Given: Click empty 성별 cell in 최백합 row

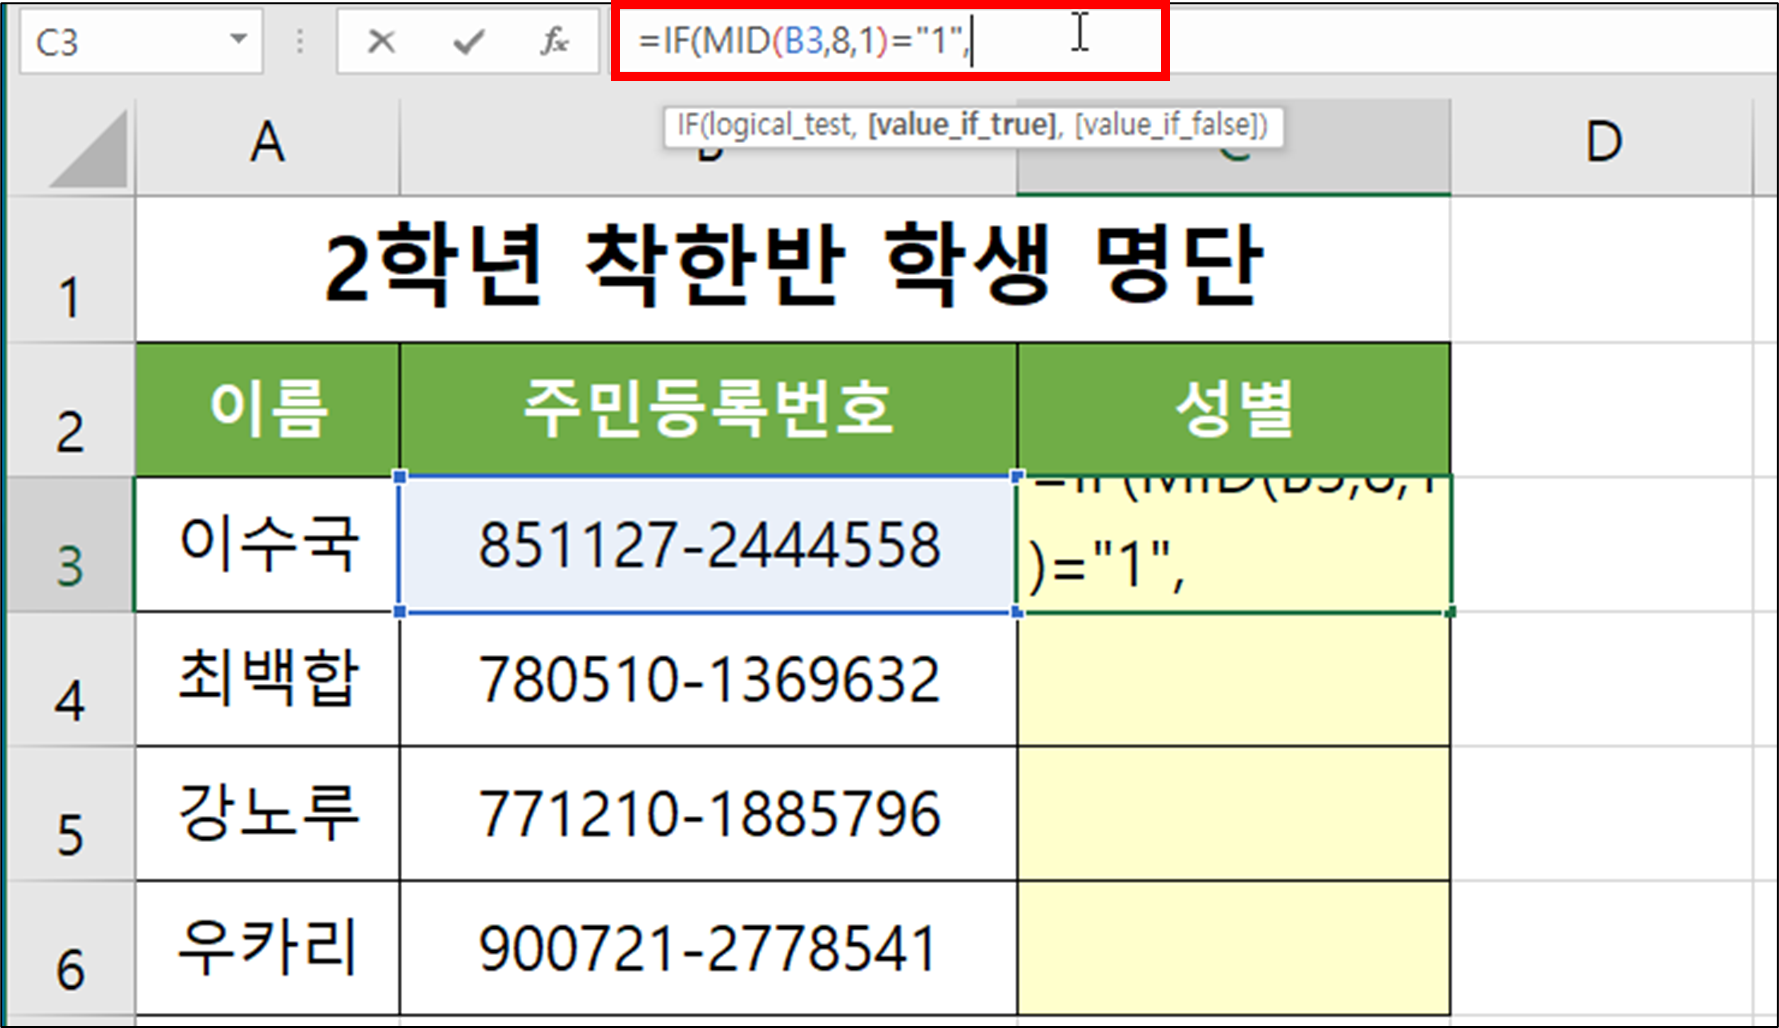Looking at the screenshot, I should tap(1234, 679).
